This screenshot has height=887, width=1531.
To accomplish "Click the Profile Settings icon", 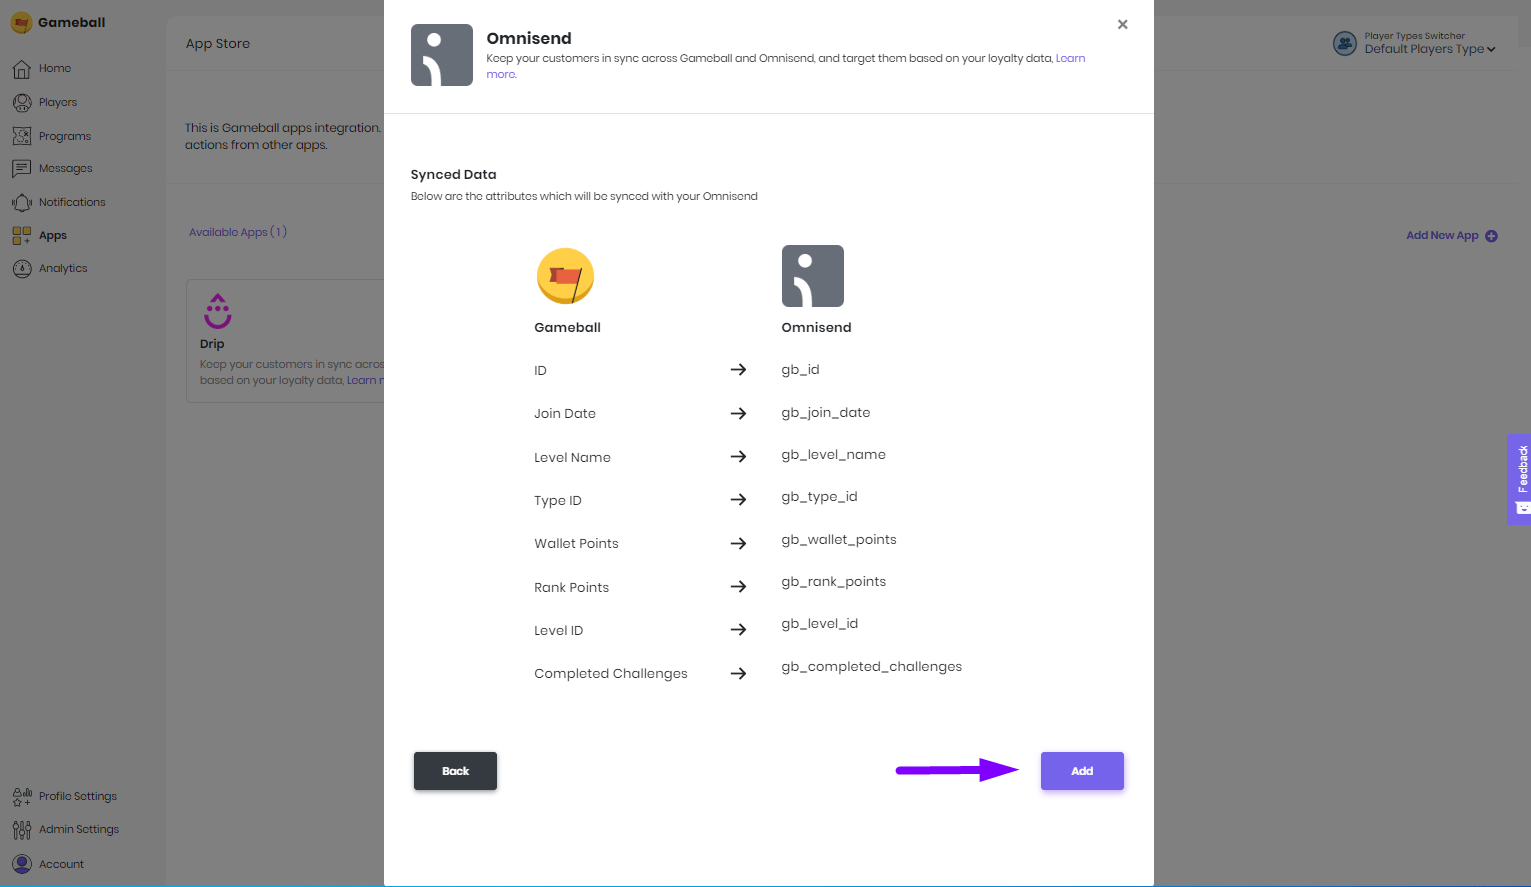I will pos(22,797).
